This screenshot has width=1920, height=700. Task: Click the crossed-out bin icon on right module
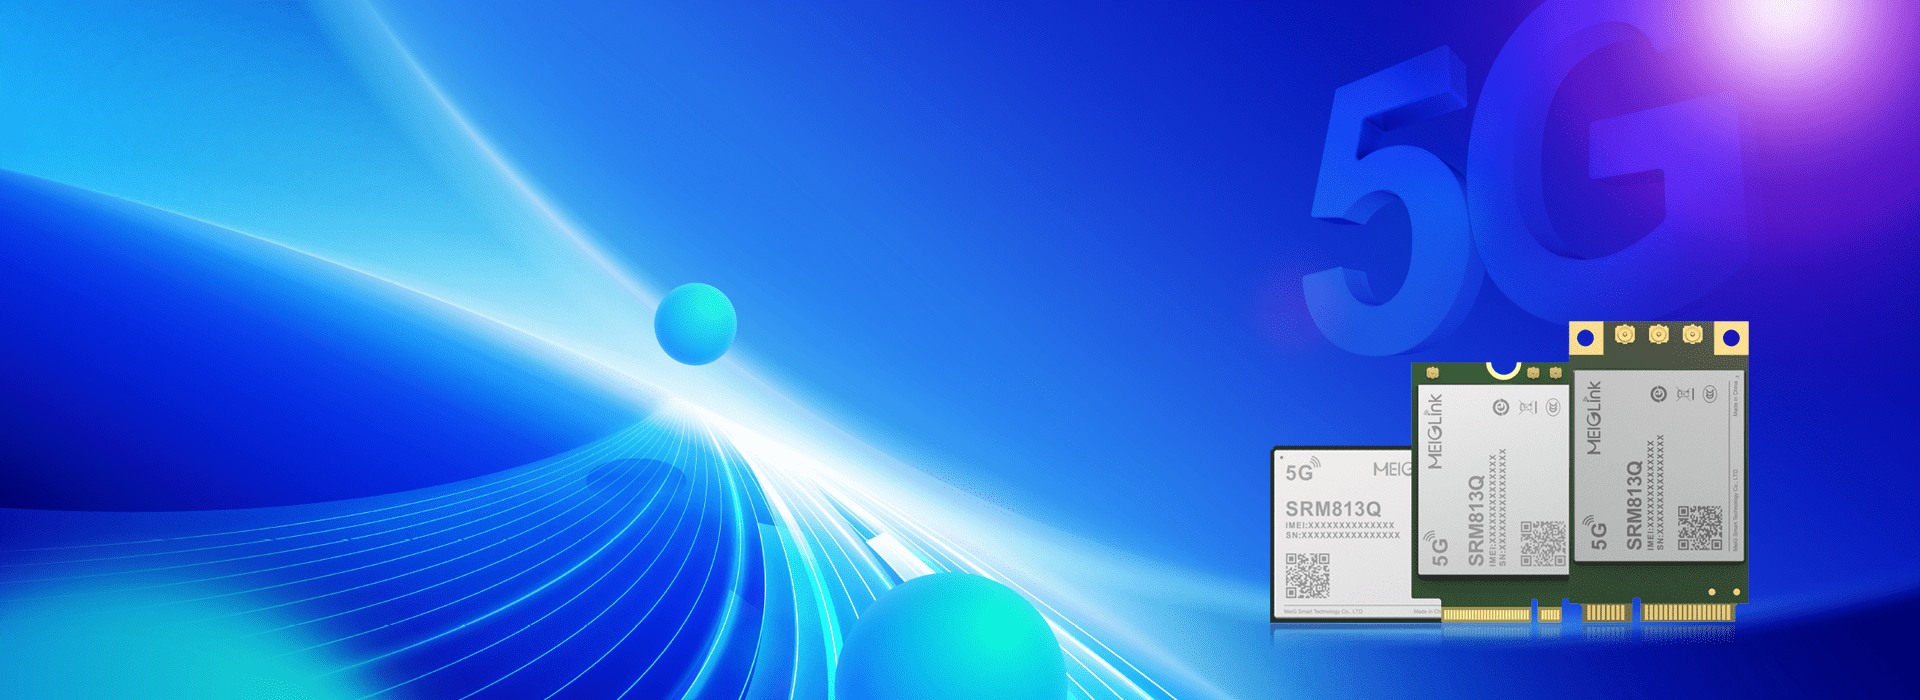click(1685, 394)
